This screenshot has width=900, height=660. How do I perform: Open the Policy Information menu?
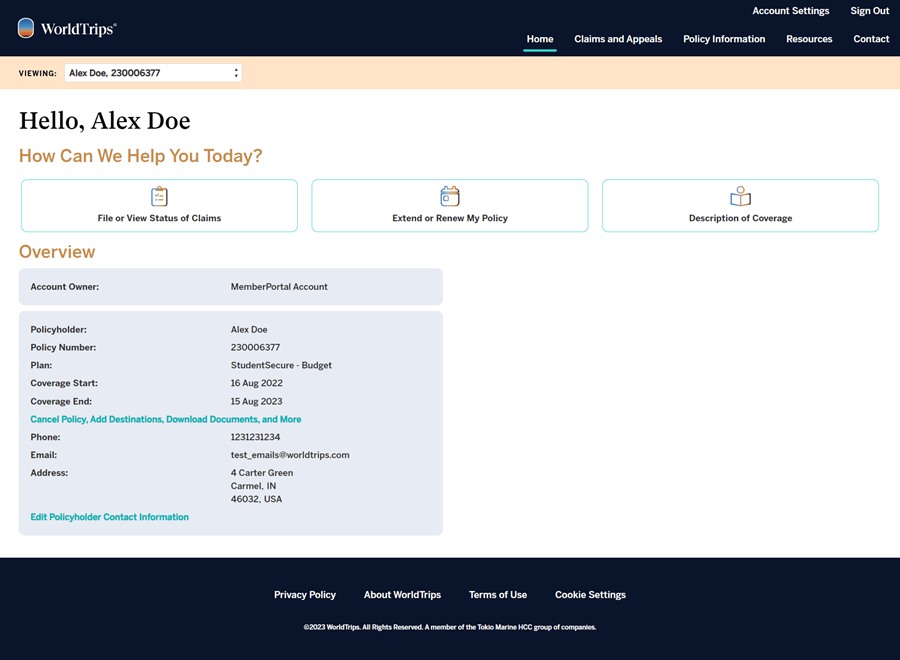724,39
